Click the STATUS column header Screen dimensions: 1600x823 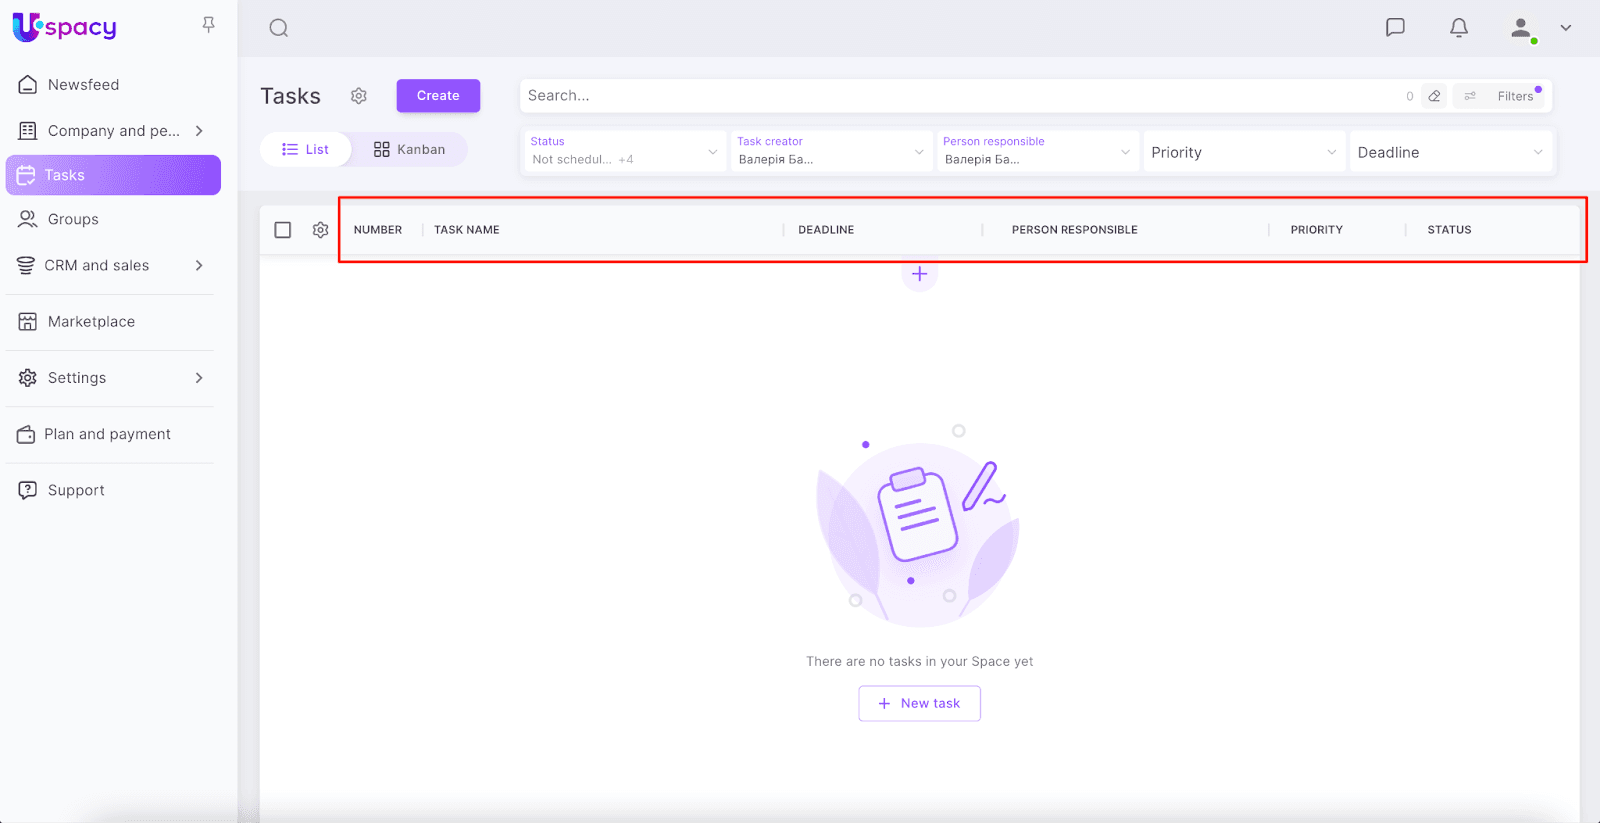coord(1449,230)
